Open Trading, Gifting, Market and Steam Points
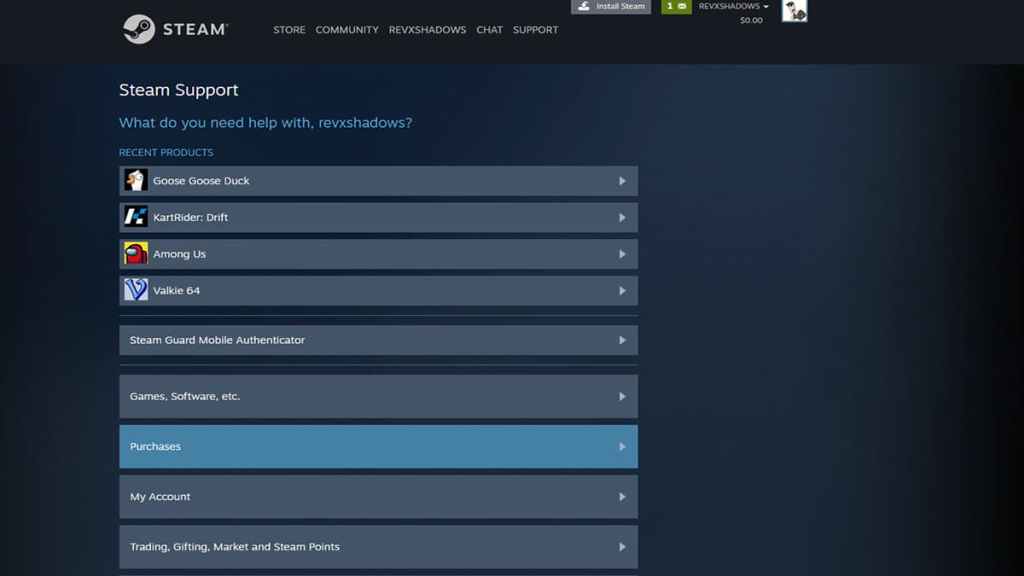Screen dimensions: 1024x576 coord(378,547)
